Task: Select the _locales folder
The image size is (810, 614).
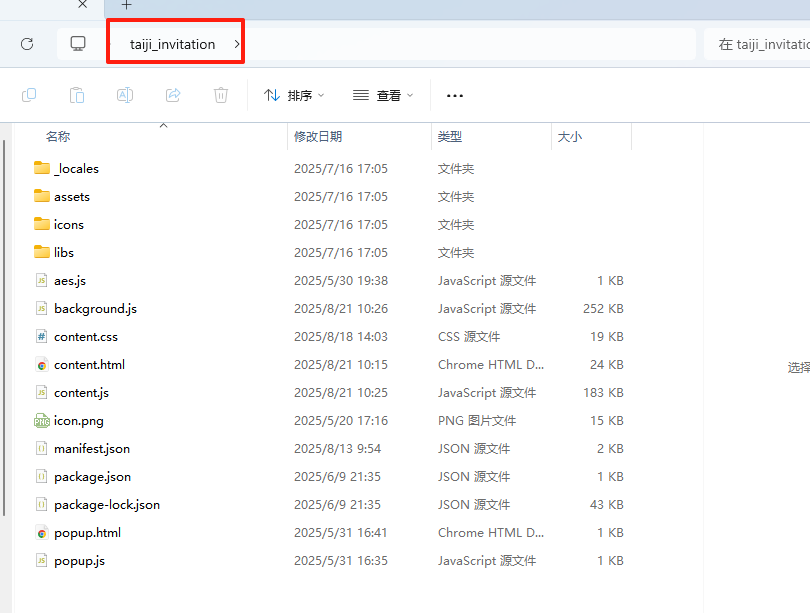Action: pyautogui.click(x=76, y=169)
